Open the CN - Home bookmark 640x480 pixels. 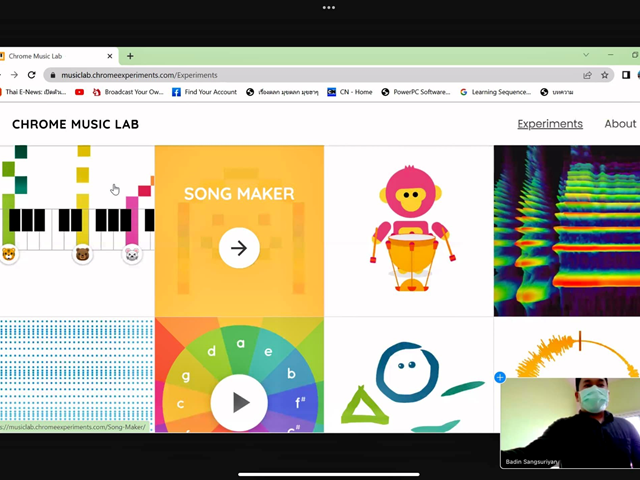click(x=350, y=92)
